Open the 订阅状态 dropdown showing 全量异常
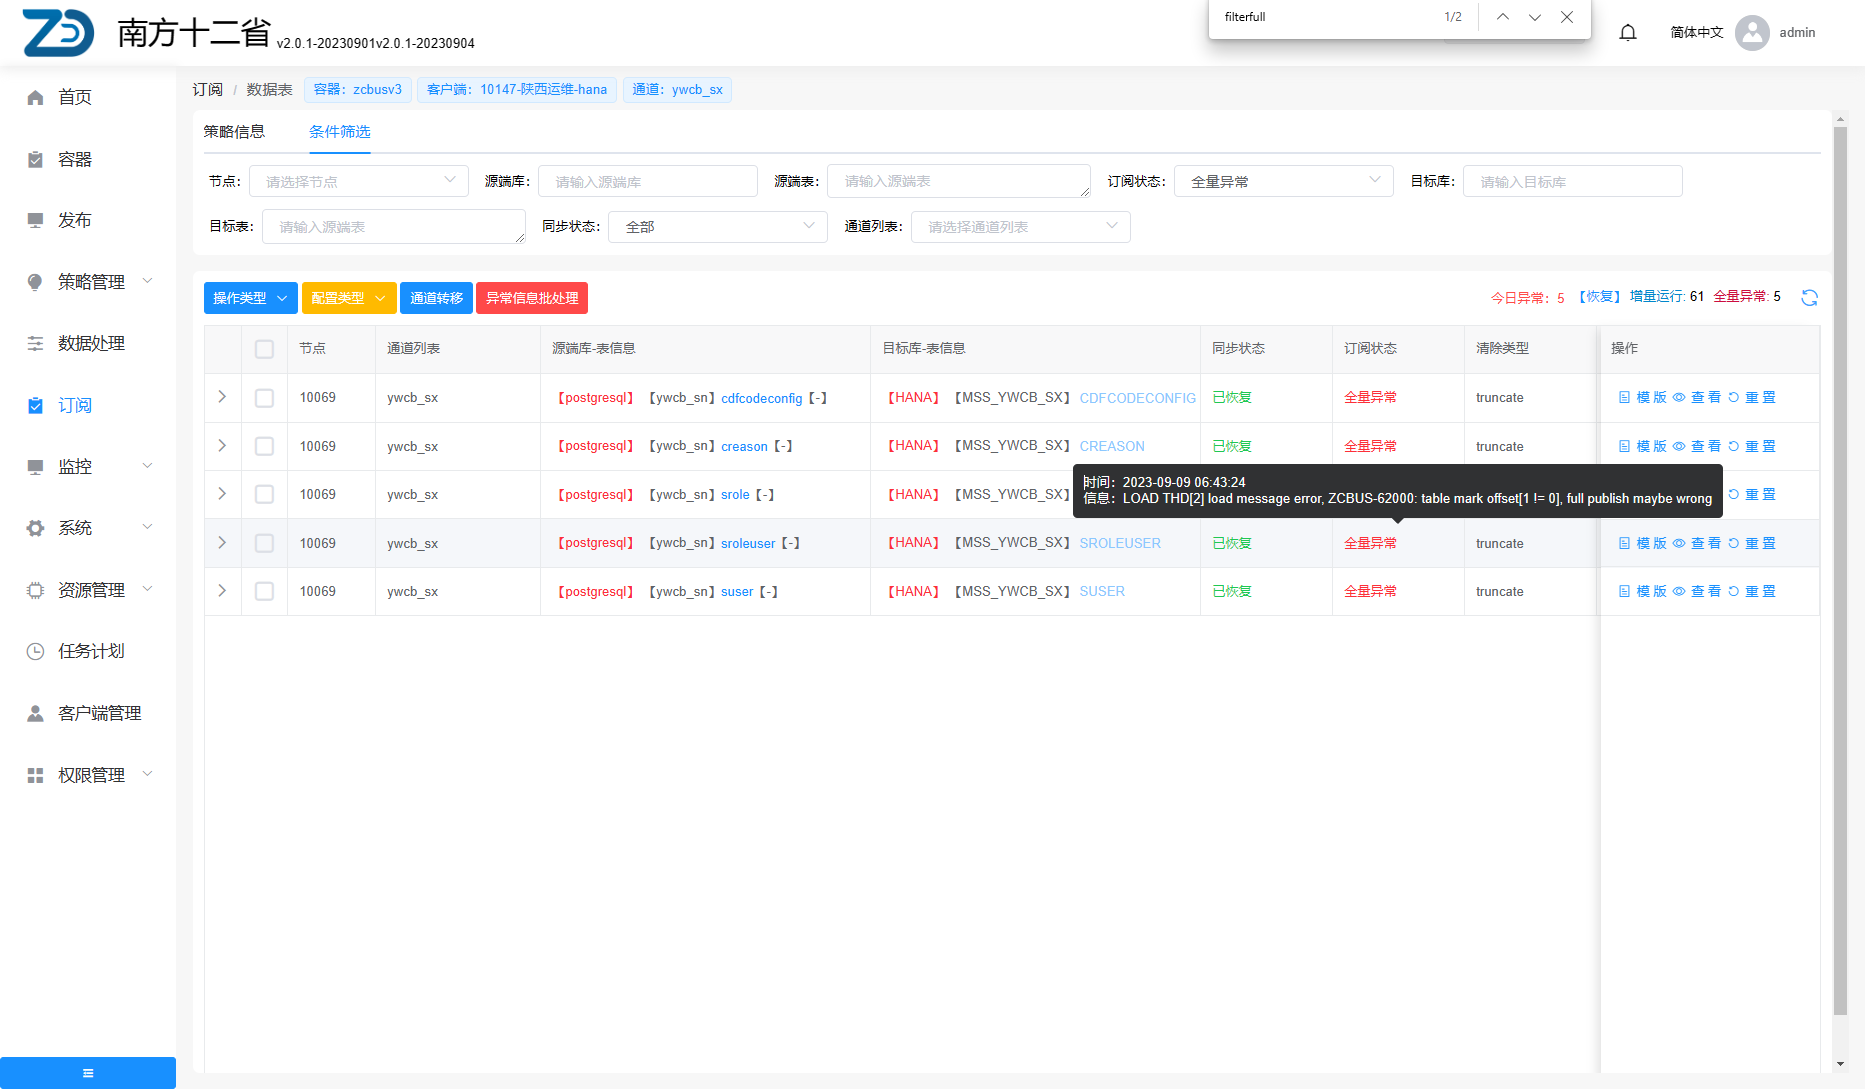 [x=1283, y=182]
